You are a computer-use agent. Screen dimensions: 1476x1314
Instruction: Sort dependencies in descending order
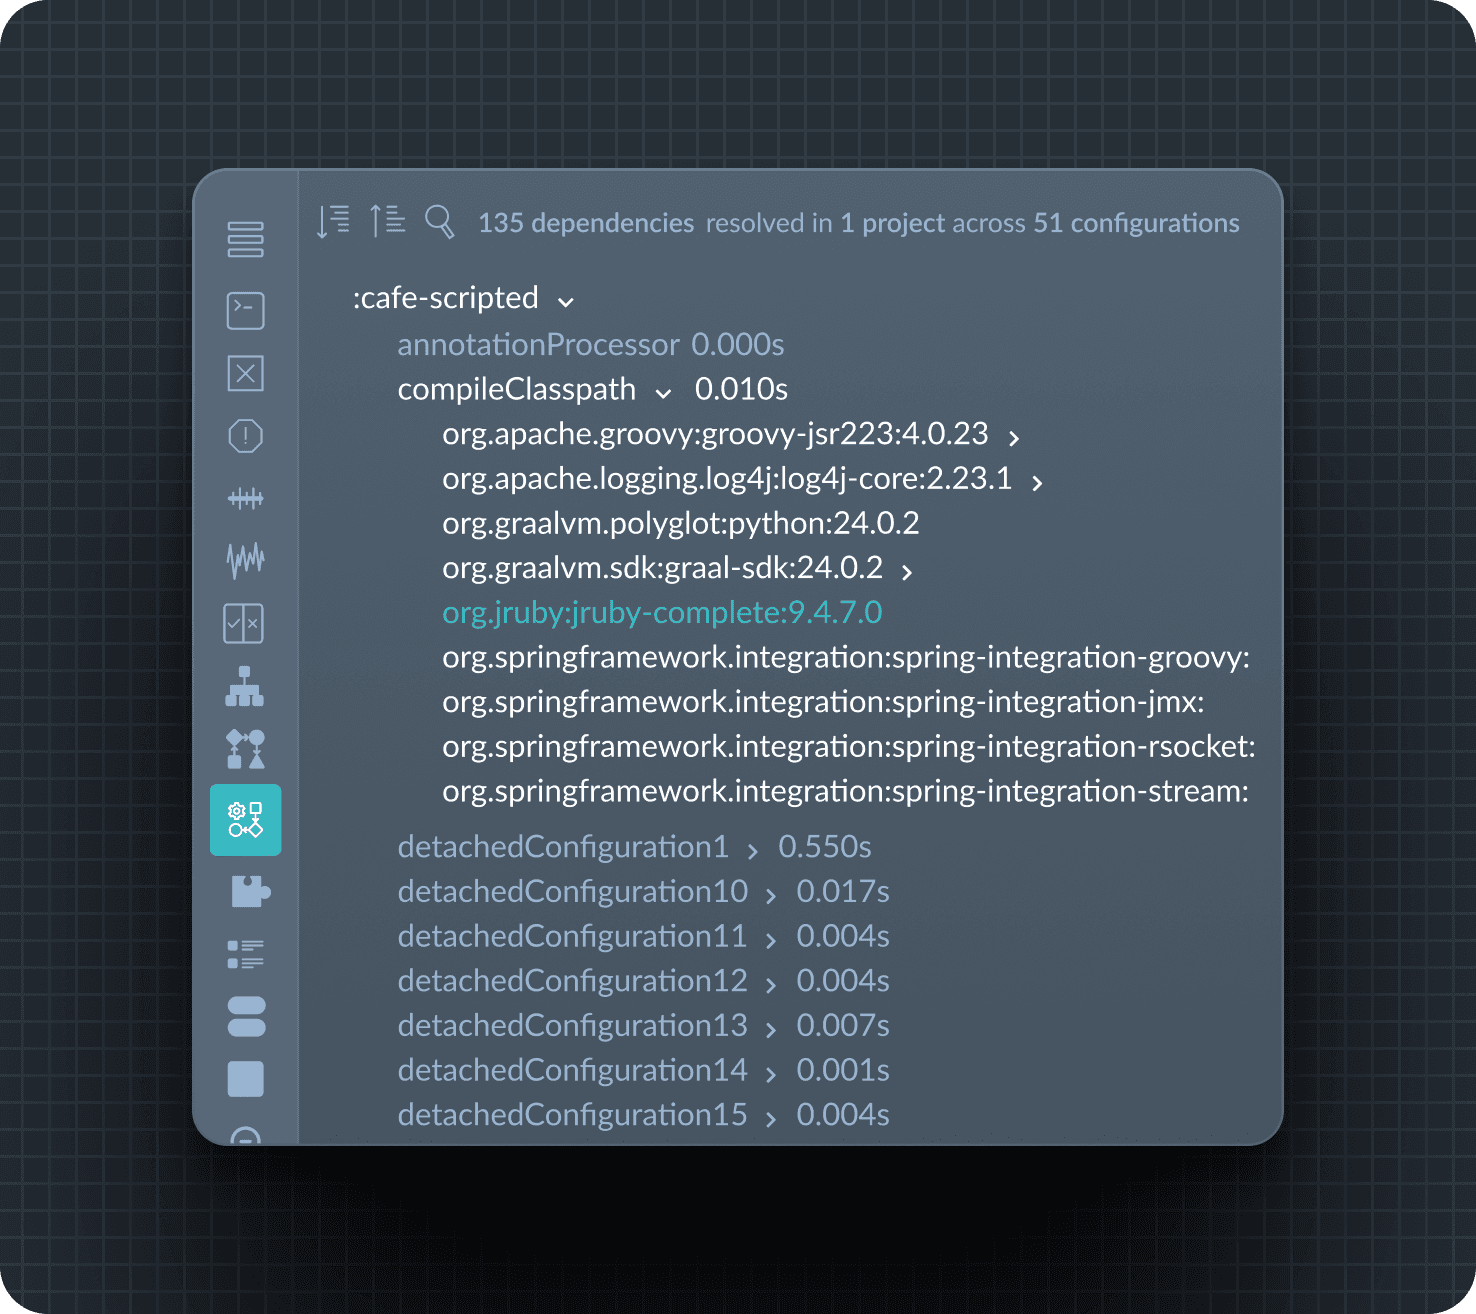tap(331, 221)
